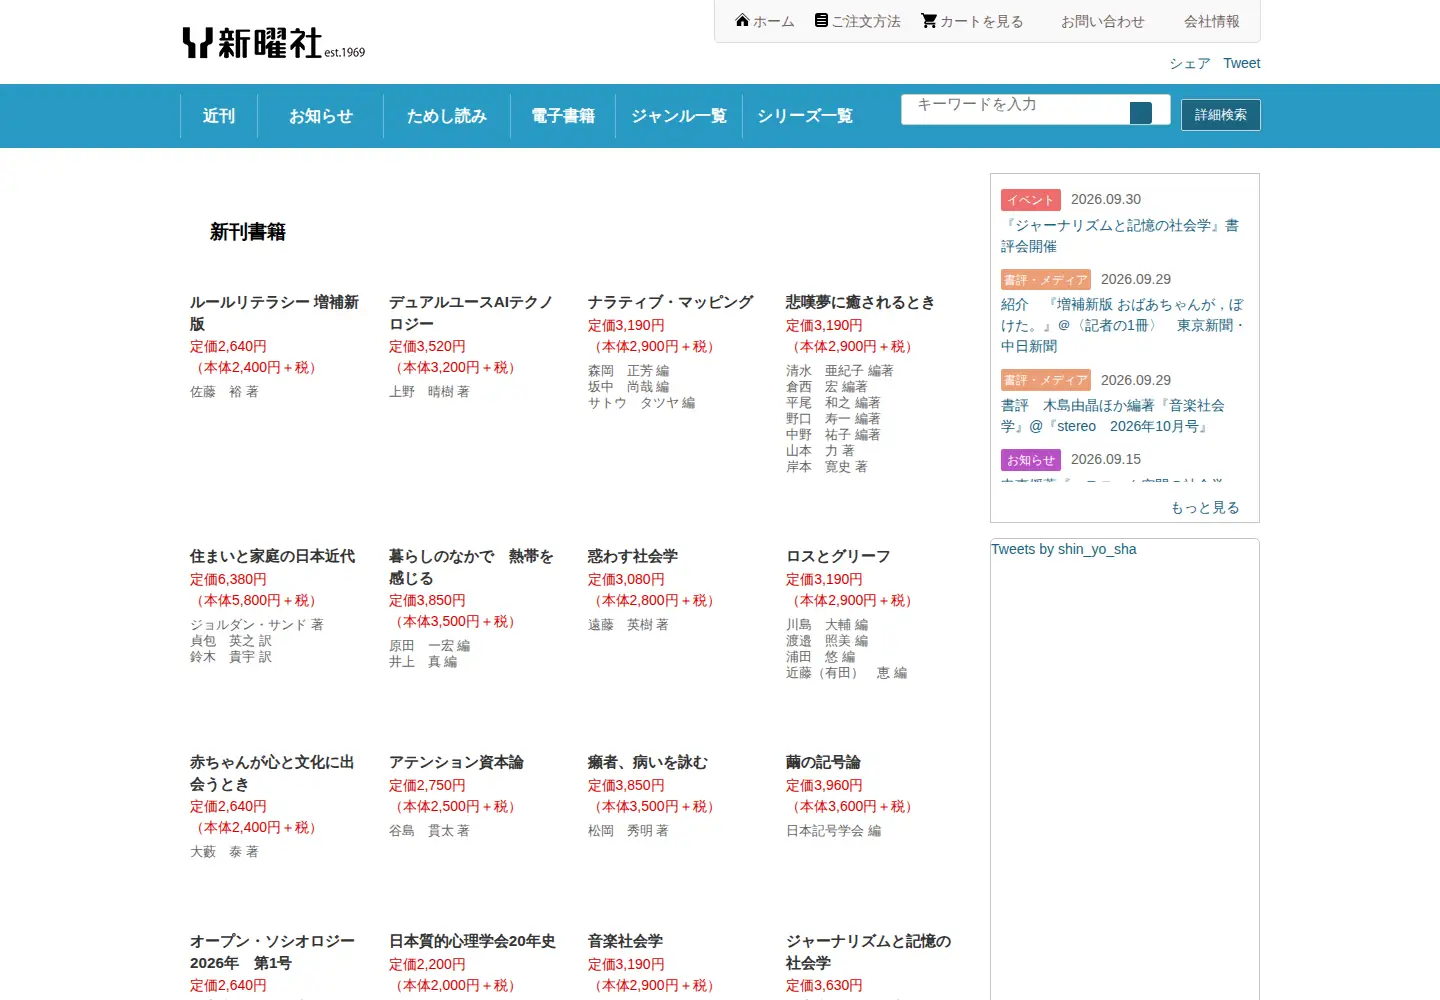Open book ジャーナリズムと記憶の社会学
This screenshot has width=1440, height=1000.
[868, 952]
